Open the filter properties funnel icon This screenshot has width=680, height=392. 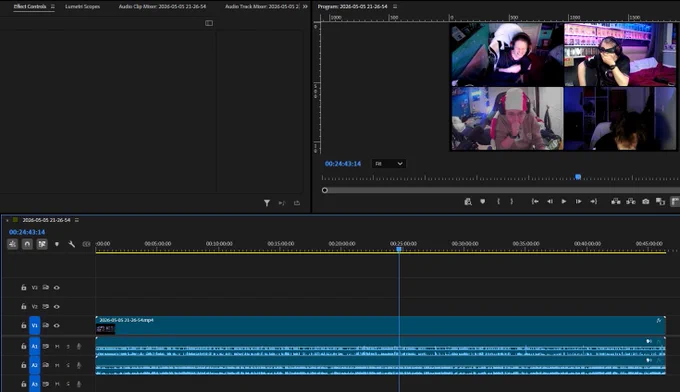tap(267, 203)
